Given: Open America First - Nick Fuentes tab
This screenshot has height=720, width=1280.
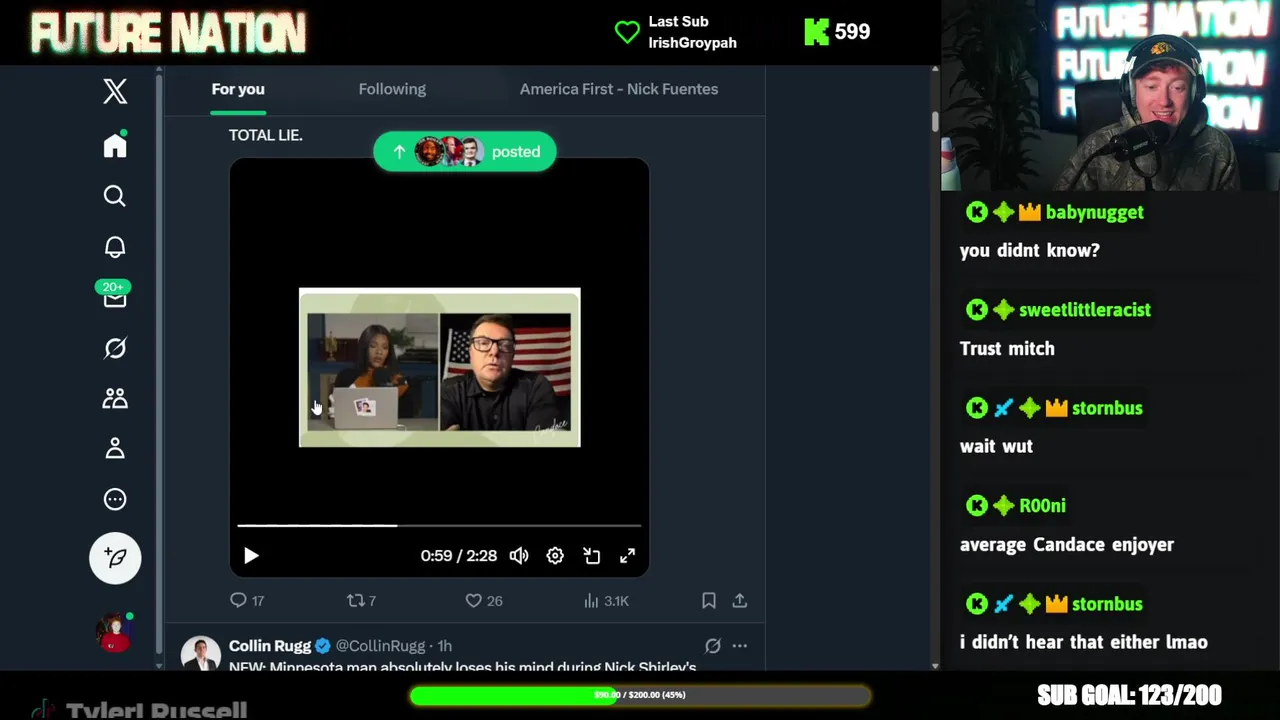Looking at the screenshot, I should [x=619, y=89].
